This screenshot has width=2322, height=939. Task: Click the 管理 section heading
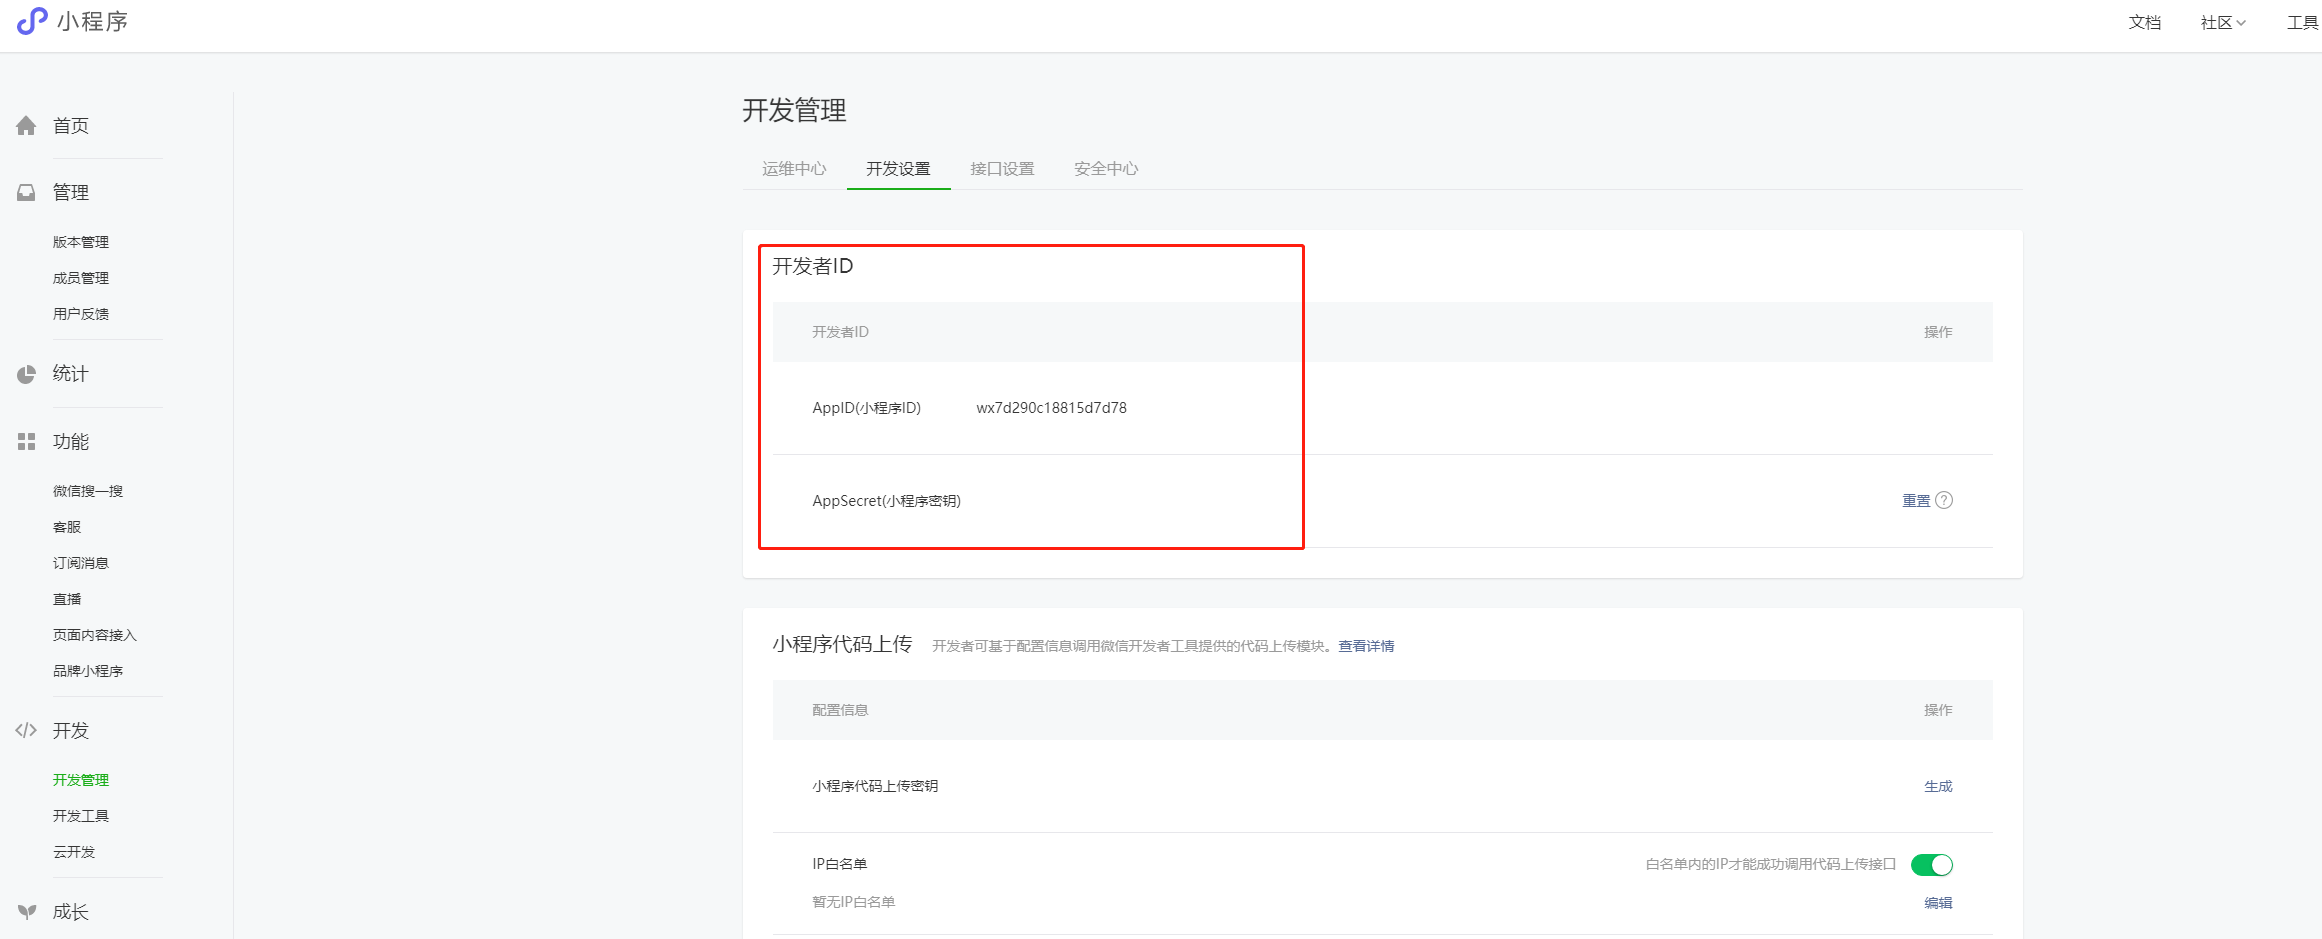(71, 192)
